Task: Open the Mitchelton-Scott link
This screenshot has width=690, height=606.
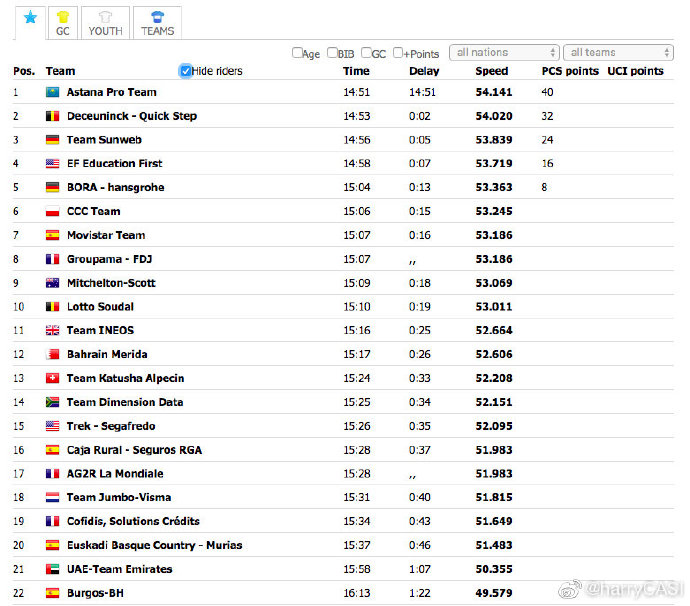Action: pyautogui.click(x=111, y=283)
